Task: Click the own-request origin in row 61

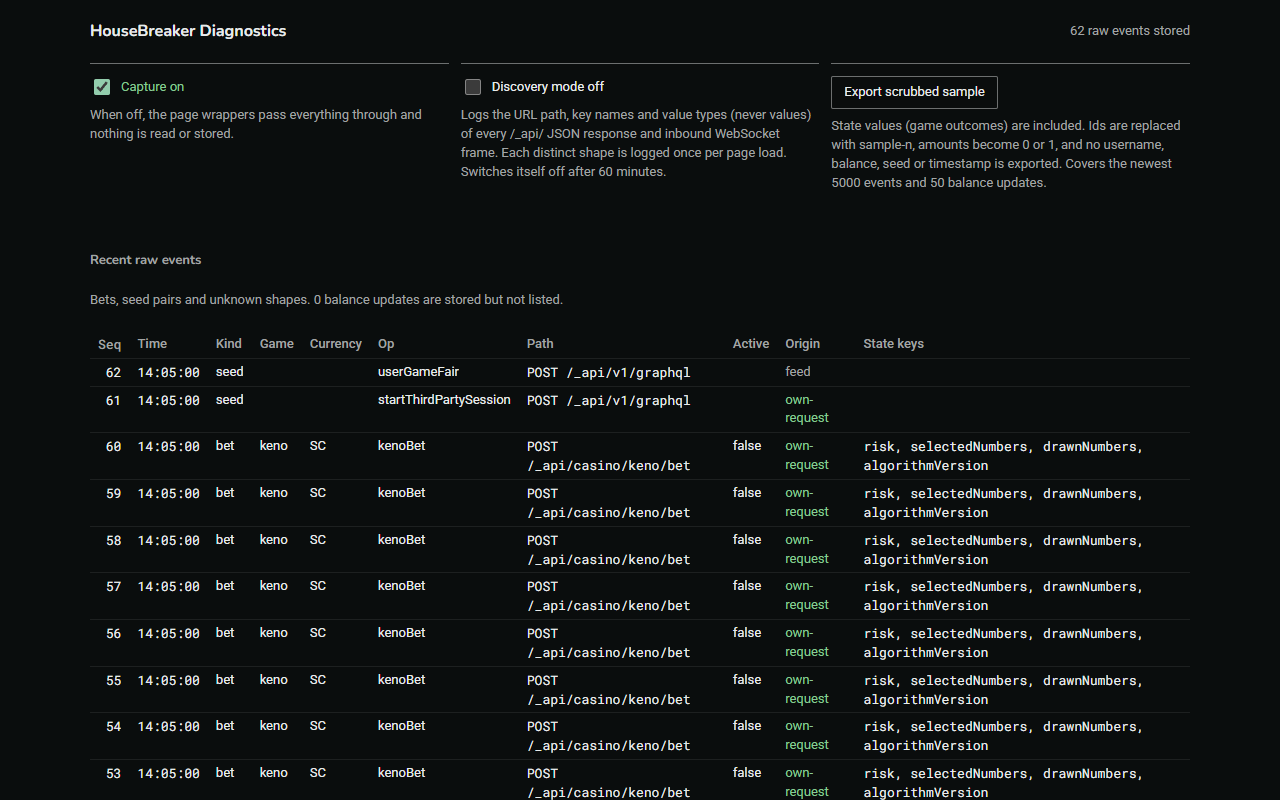Action: [807, 409]
